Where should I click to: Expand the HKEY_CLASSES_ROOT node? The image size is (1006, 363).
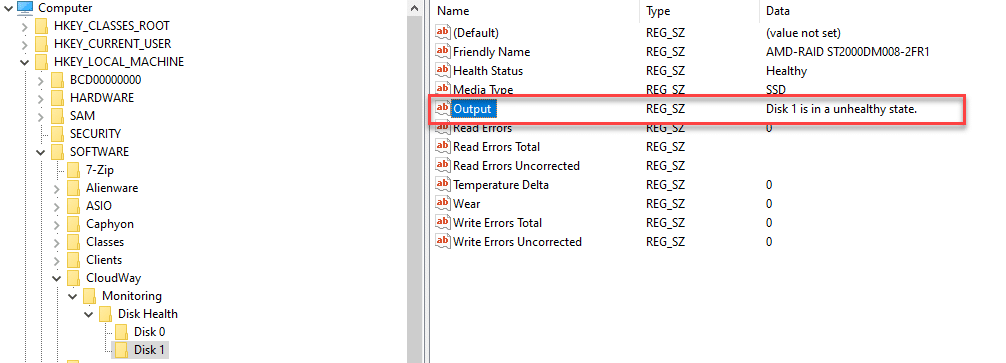24,26
